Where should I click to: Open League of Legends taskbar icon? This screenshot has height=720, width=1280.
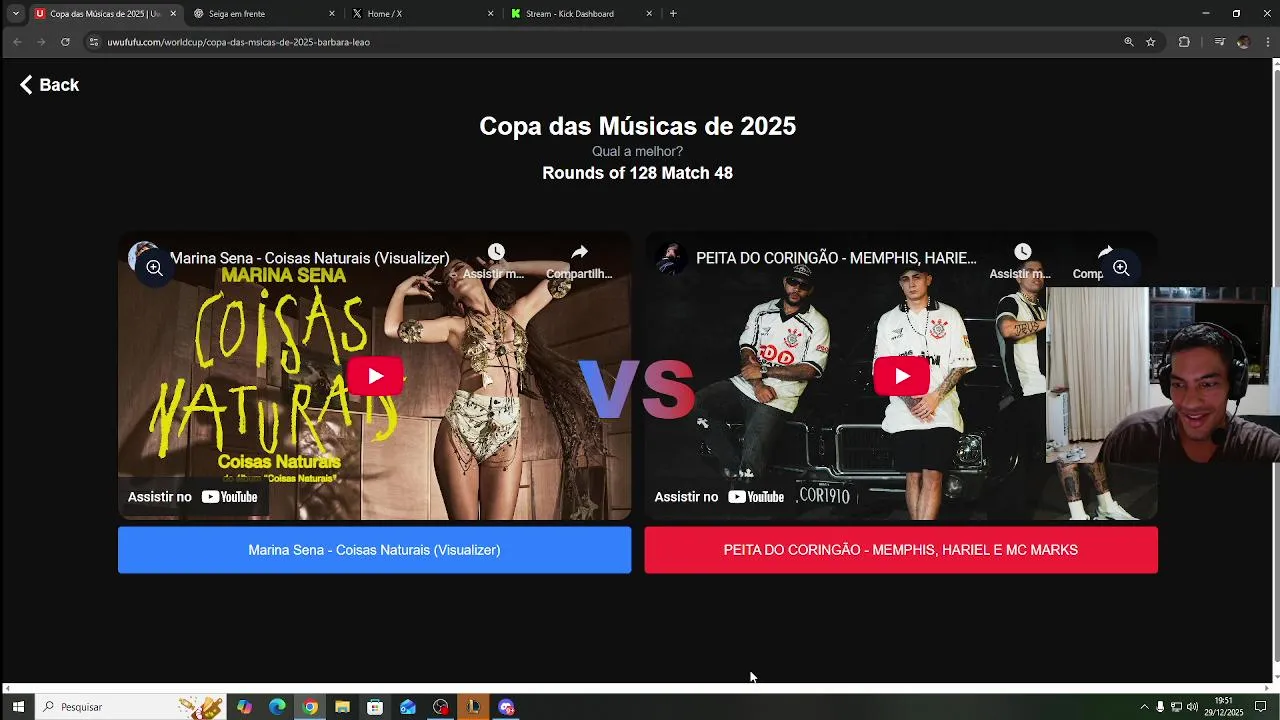click(473, 707)
